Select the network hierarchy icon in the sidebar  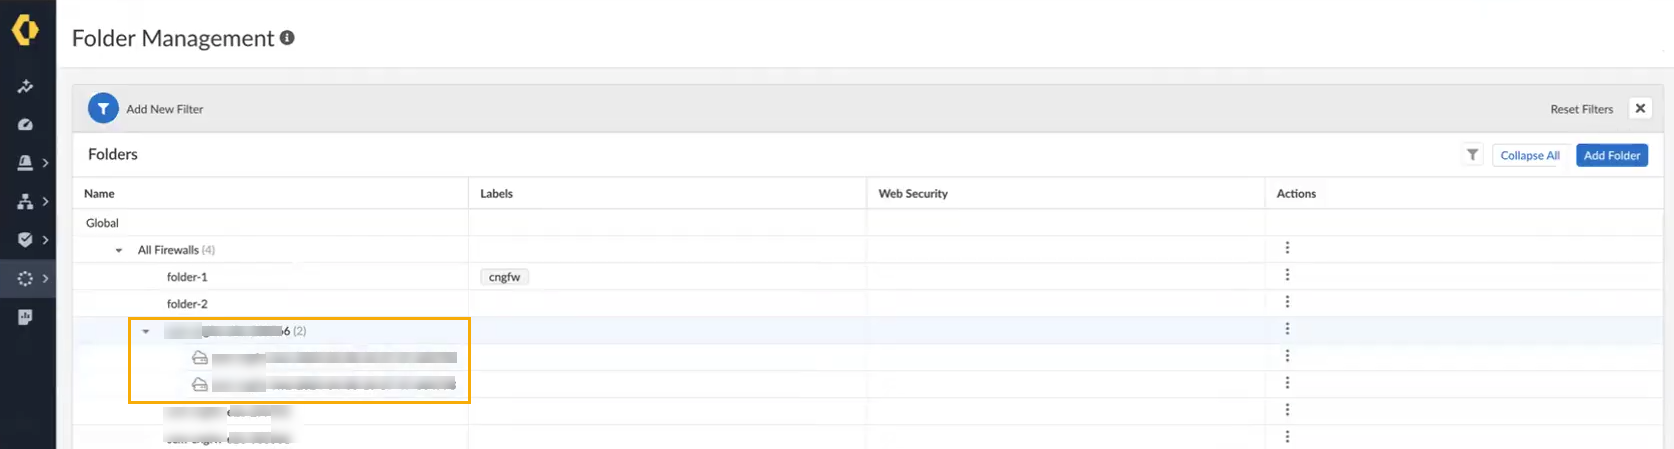tap(26, 202)
